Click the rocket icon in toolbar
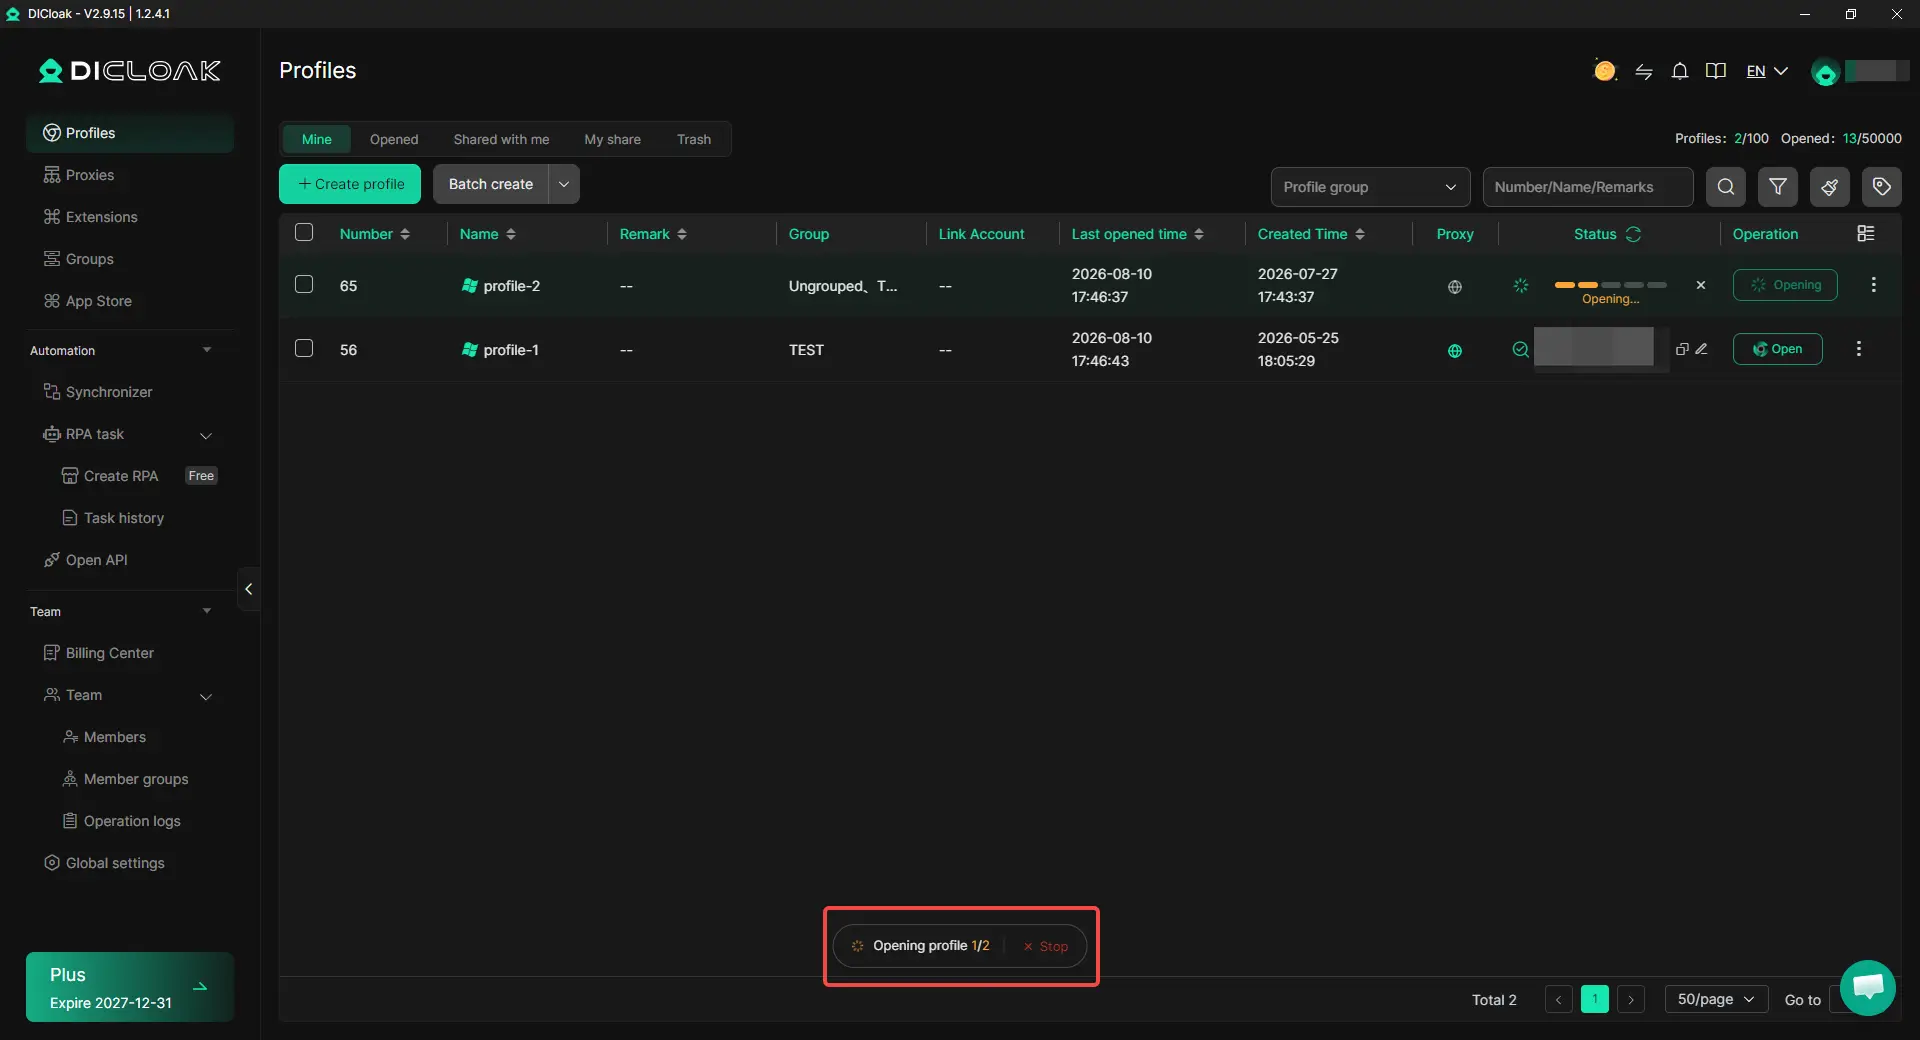Screen dimensions: 1920x1040 [1829, 187]
